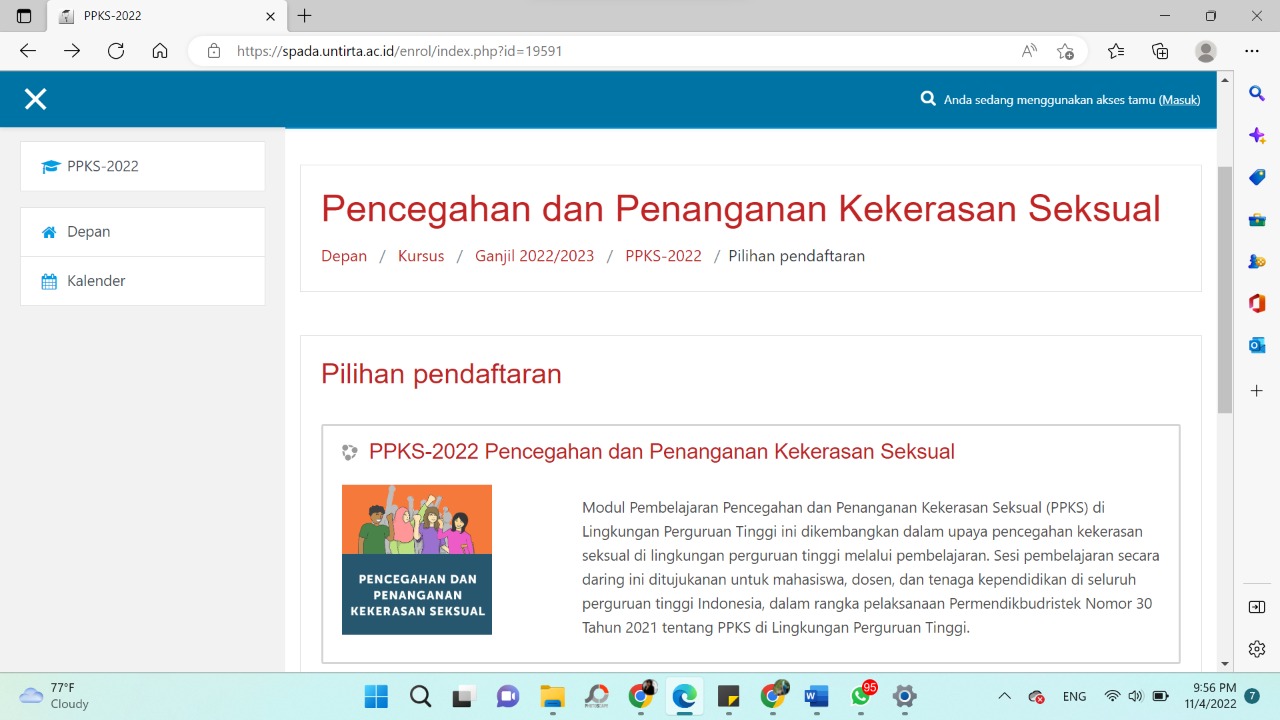Hide the Edge sidebar
The height and width of the screenshot is (720, 1280).
click(1257, 607)
